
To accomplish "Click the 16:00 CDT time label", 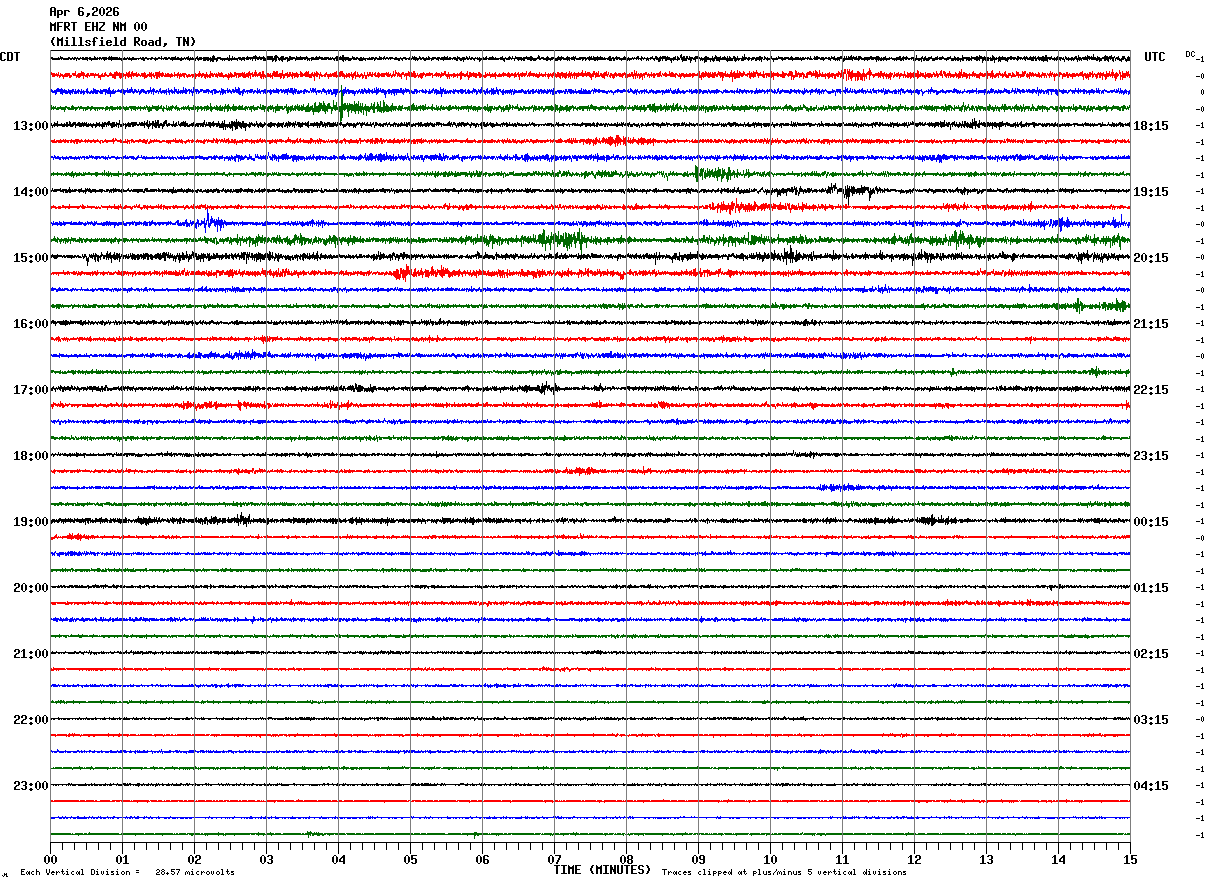I will (31, 323).
